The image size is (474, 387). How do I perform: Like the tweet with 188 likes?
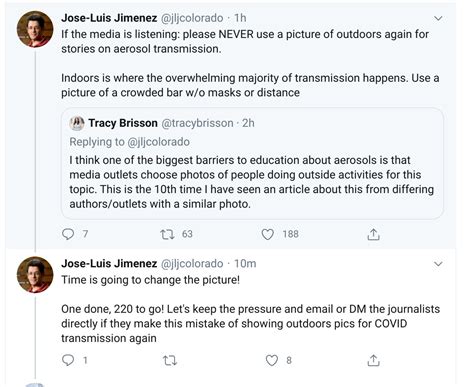(x=267, y=234)
